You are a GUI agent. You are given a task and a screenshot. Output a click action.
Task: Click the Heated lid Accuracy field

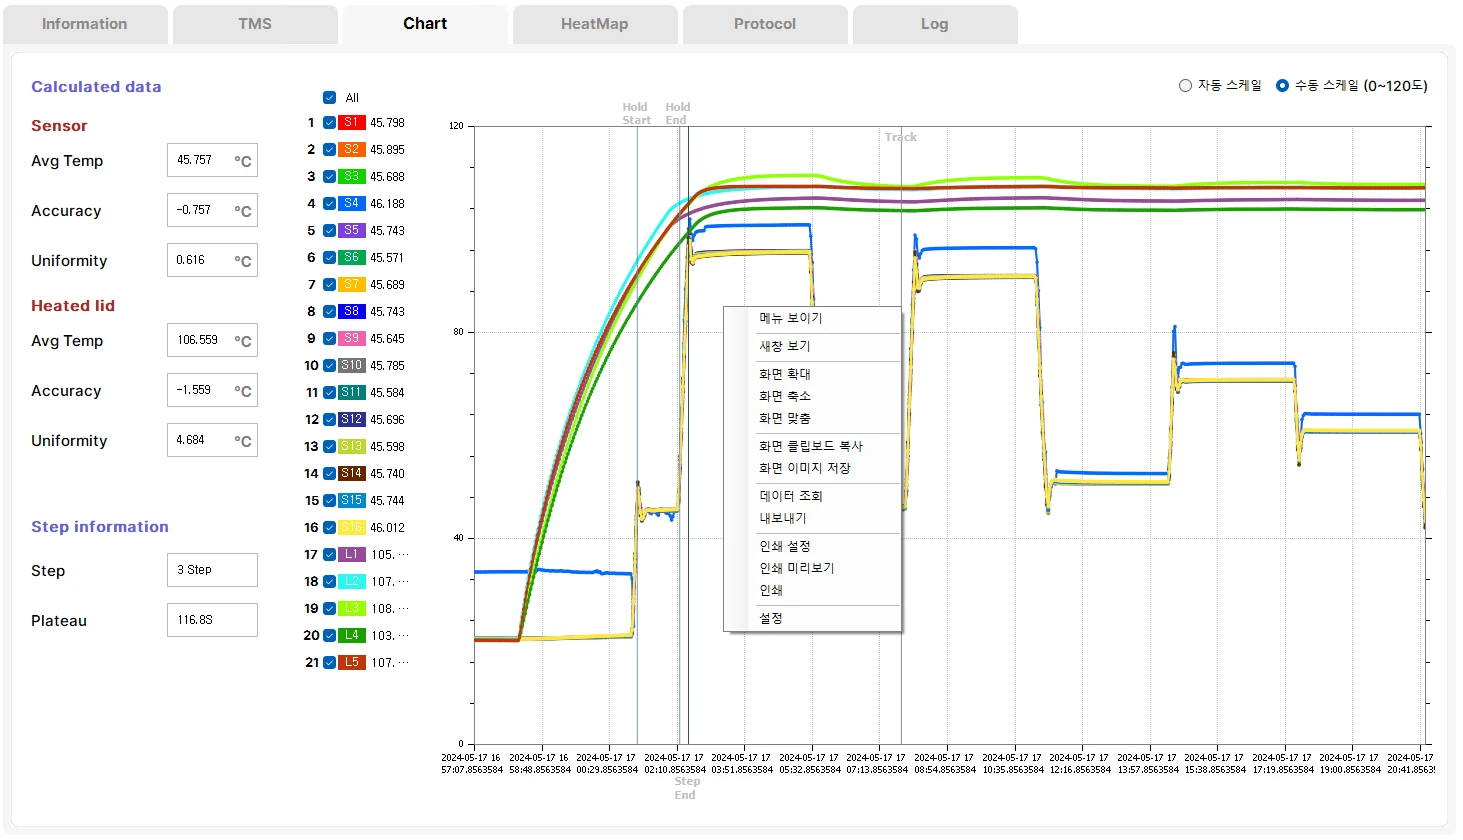tap(212, 390)
